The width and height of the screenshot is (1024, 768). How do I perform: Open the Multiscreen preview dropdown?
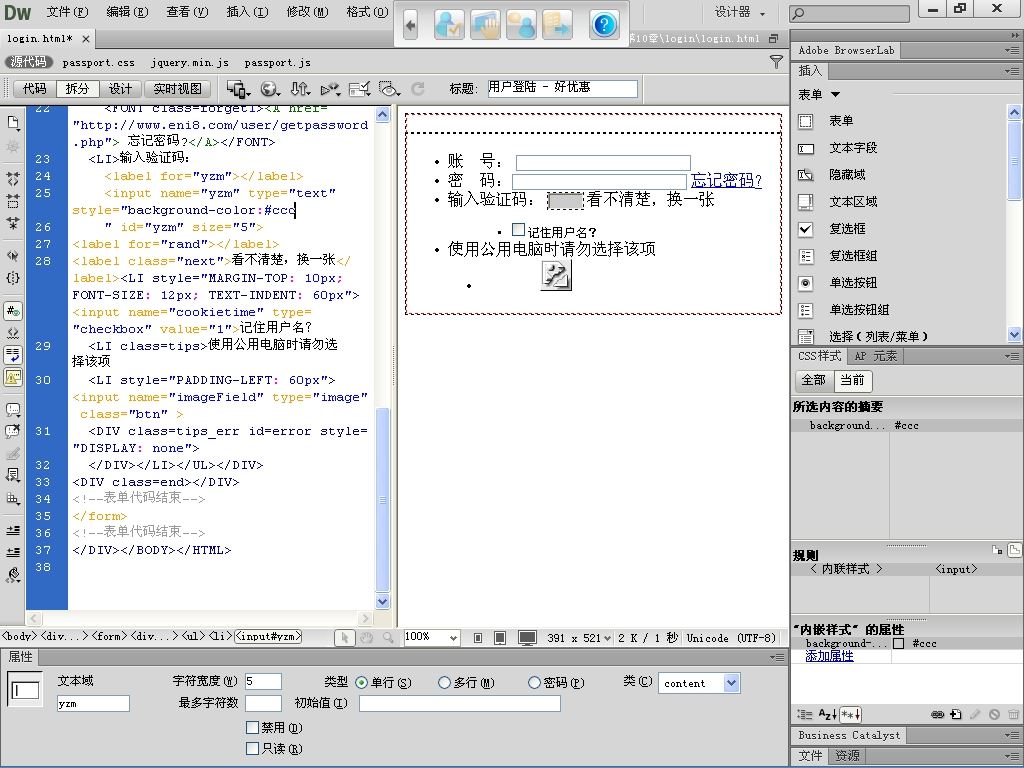point(238,89)
